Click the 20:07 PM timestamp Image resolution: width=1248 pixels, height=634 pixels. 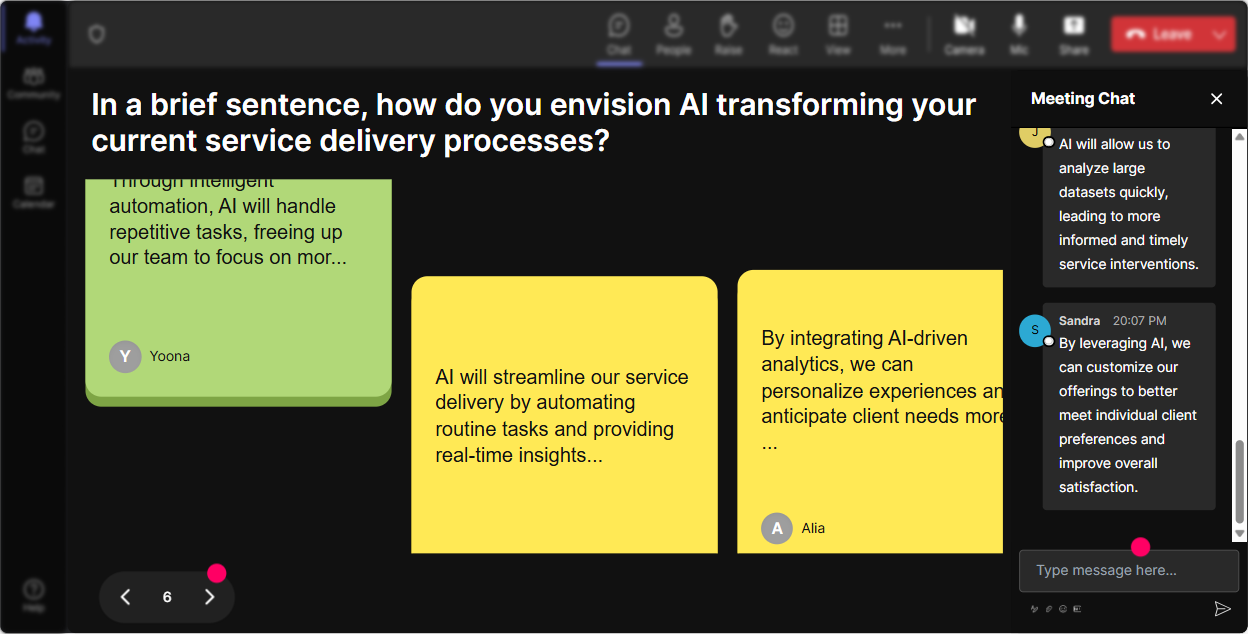pyautogui.click(x=1139, y=321)
